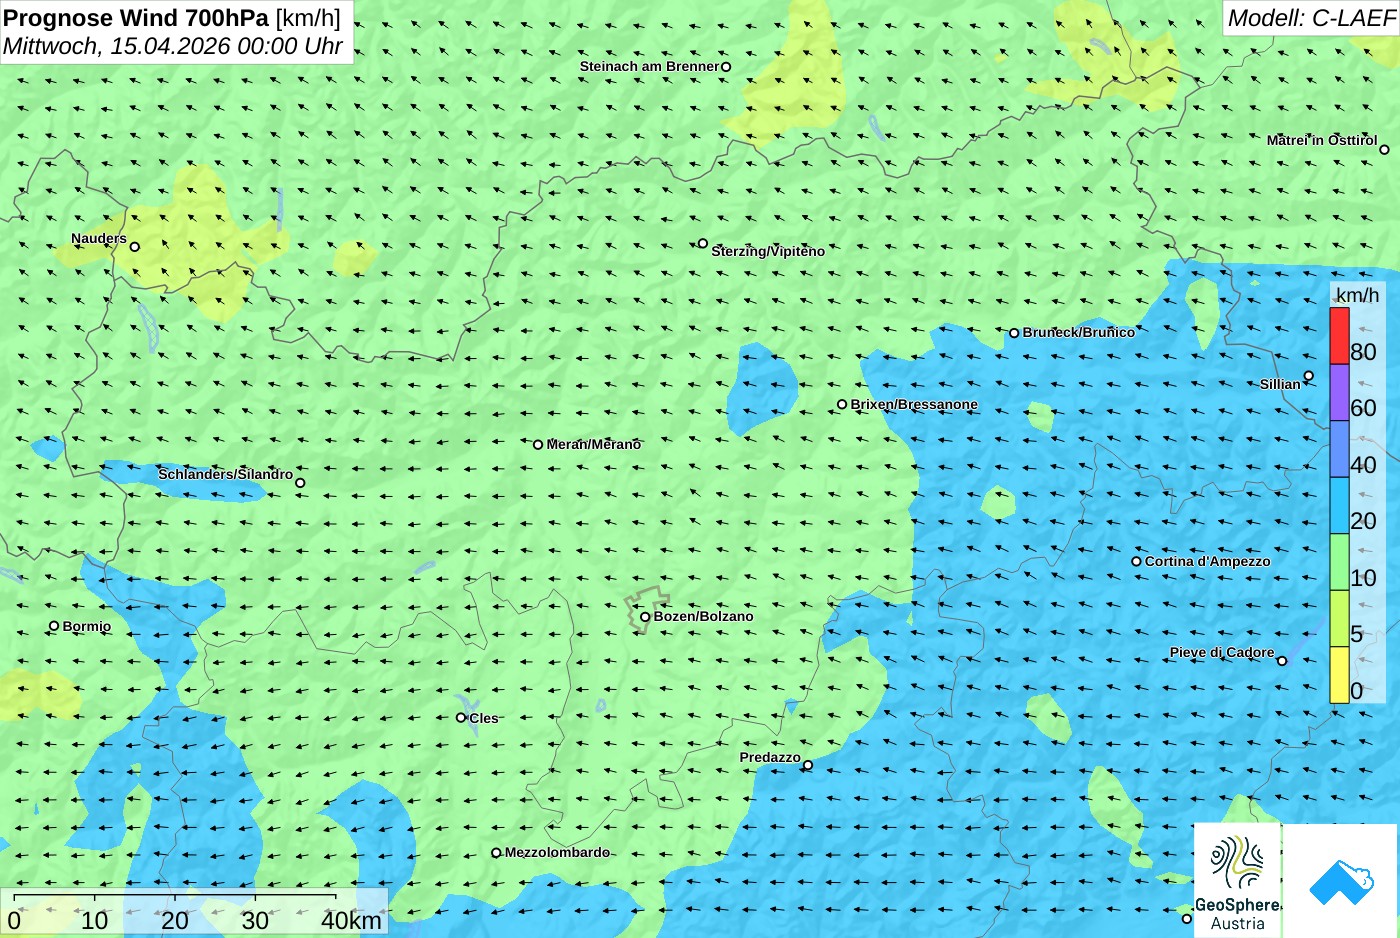The height and width of the screenshot is (938, 1400).
Task: Click the 'Nauders' label text
Action: [x=99, y=238]
